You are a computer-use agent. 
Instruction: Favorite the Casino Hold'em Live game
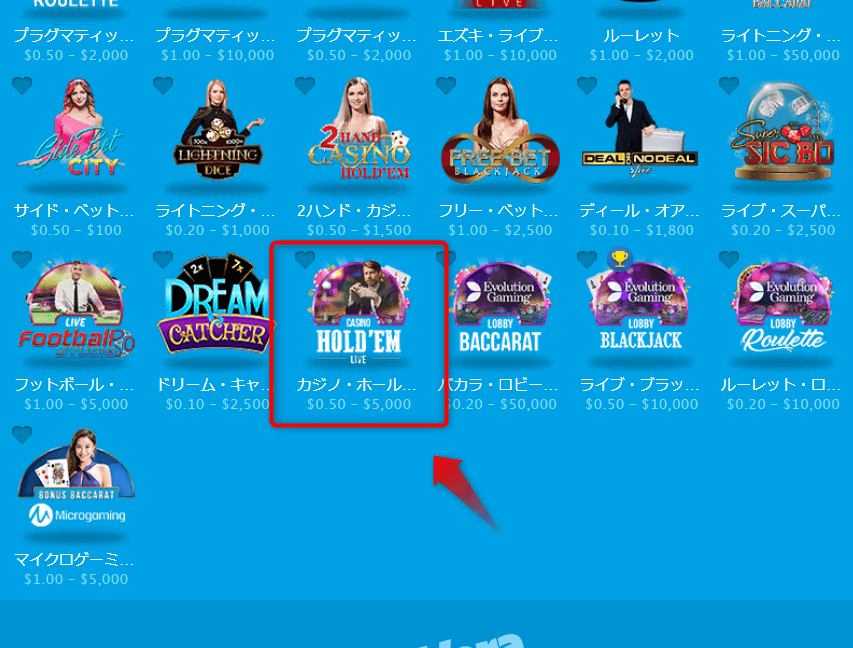pos(305,260)
